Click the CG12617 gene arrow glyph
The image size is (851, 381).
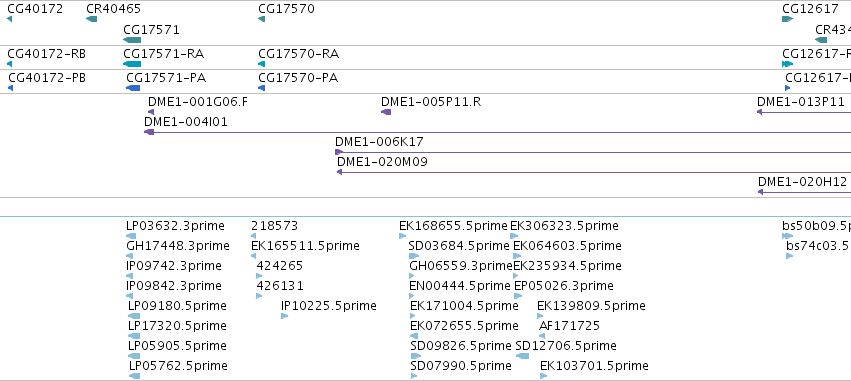tap(788, 19)
